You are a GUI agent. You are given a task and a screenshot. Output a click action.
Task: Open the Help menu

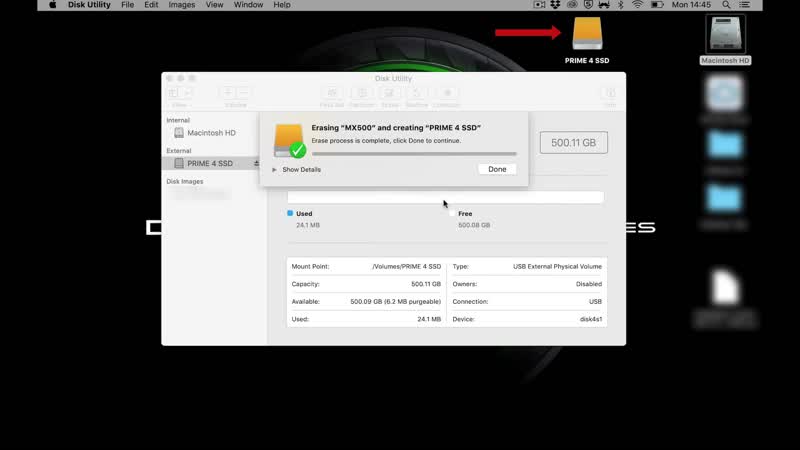tap(282, 5)
